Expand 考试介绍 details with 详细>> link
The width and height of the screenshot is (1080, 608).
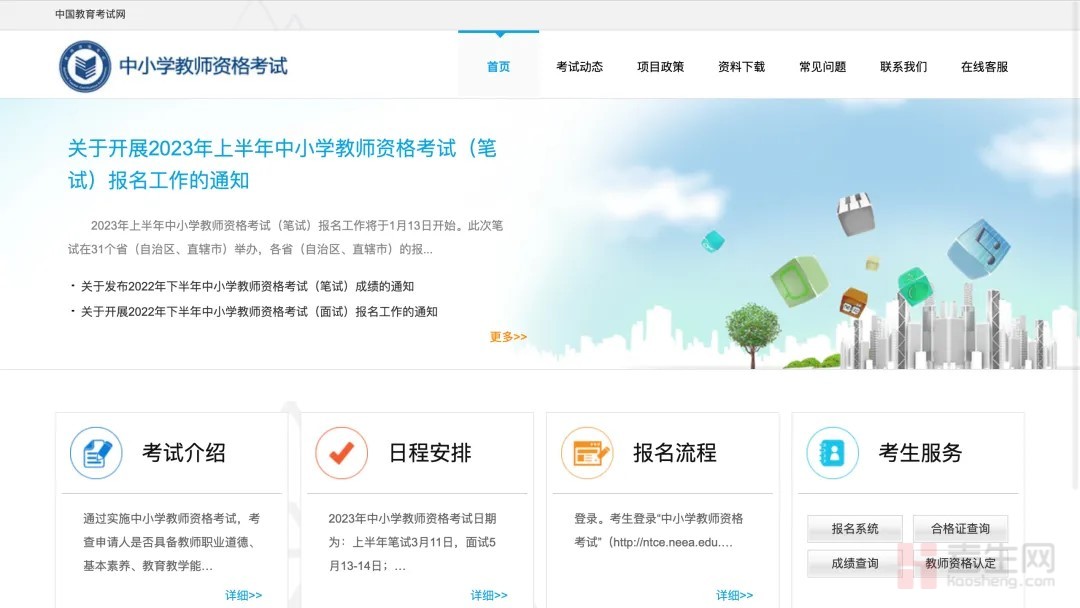[x=243, y=595]
